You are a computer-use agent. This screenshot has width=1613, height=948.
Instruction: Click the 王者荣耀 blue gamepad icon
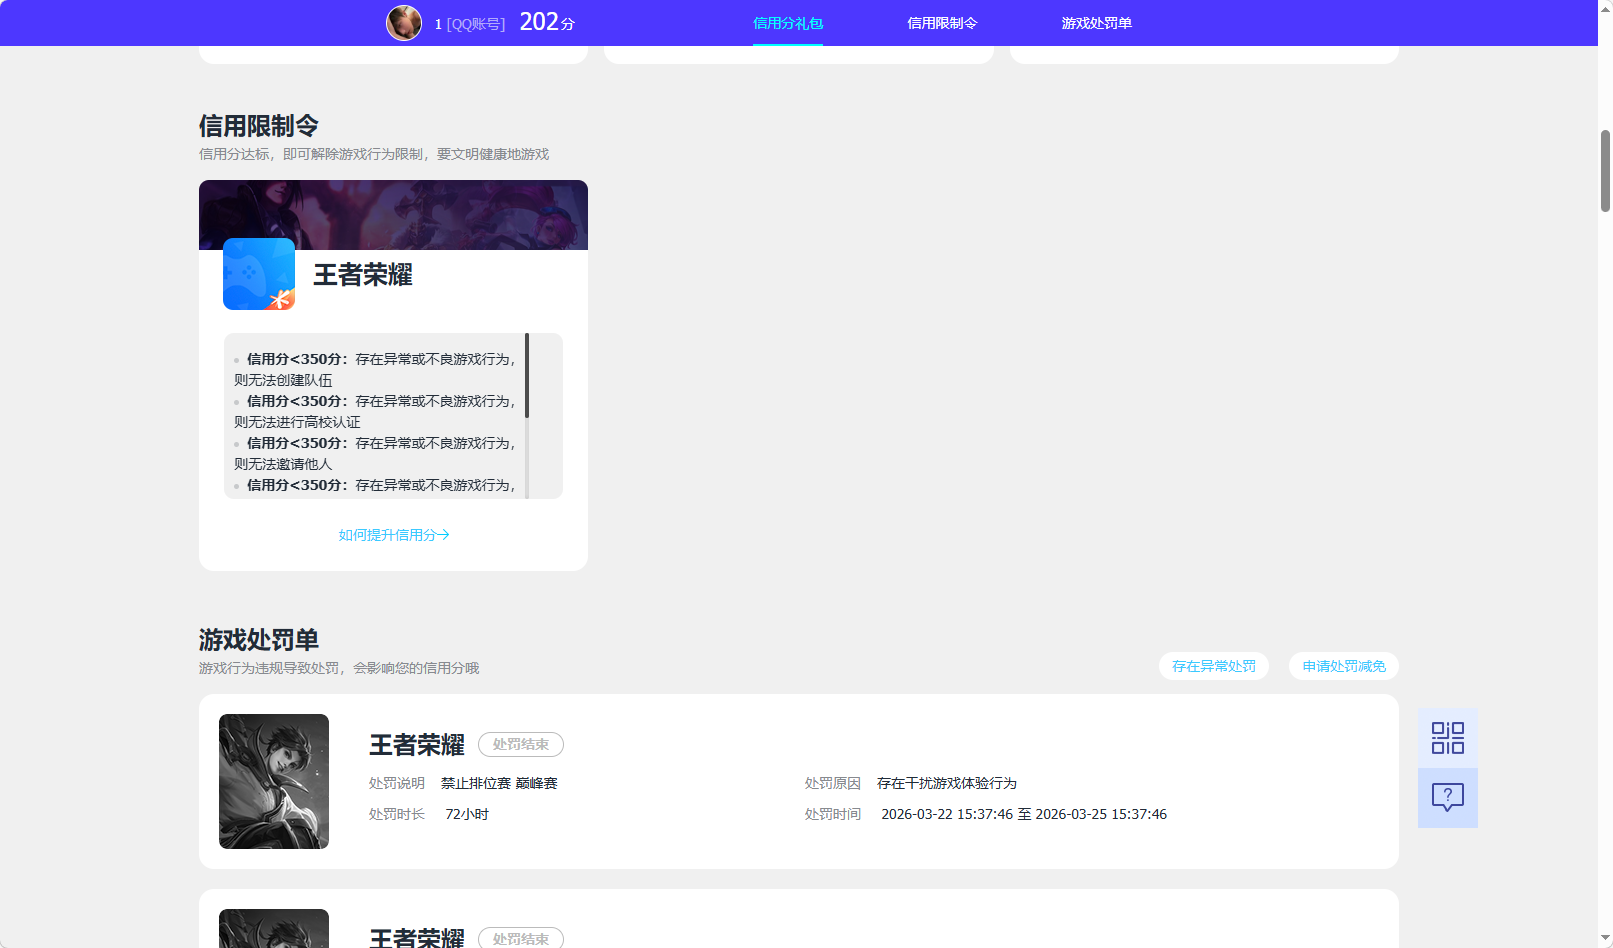coord(258,274)
